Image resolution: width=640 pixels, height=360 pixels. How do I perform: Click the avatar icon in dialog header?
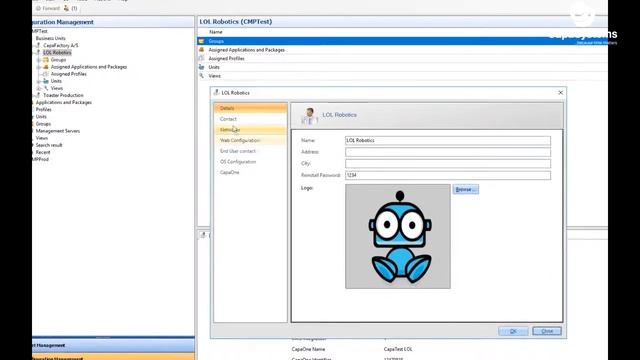coord(309,116)
